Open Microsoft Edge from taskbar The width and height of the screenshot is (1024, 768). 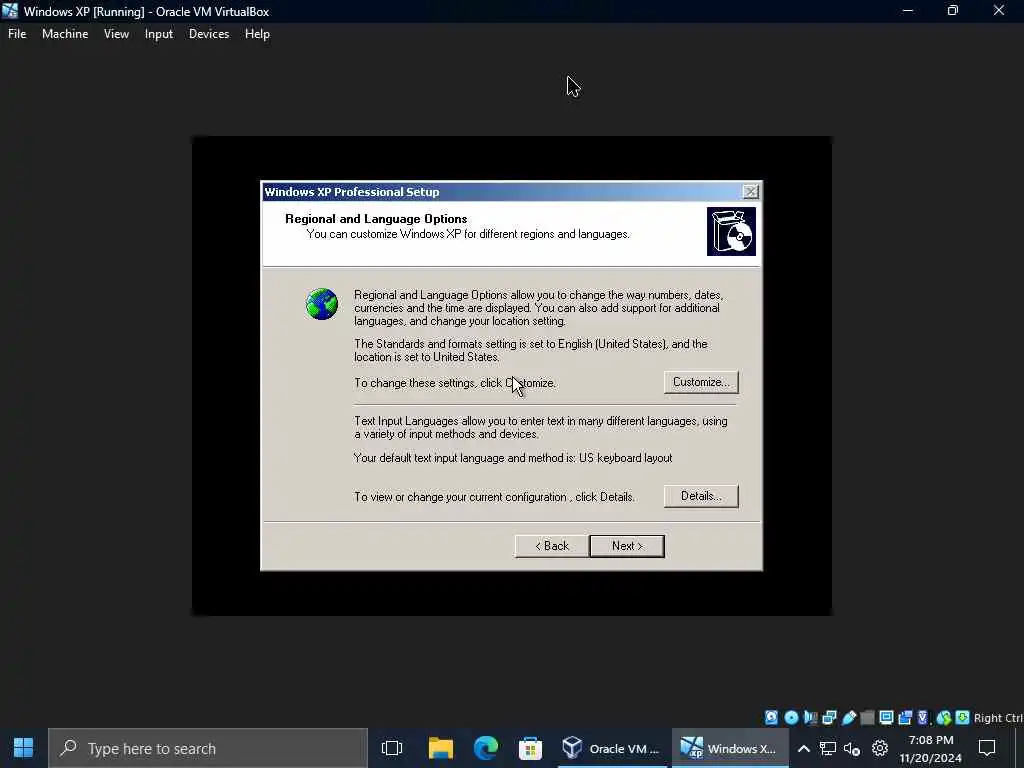485,748
